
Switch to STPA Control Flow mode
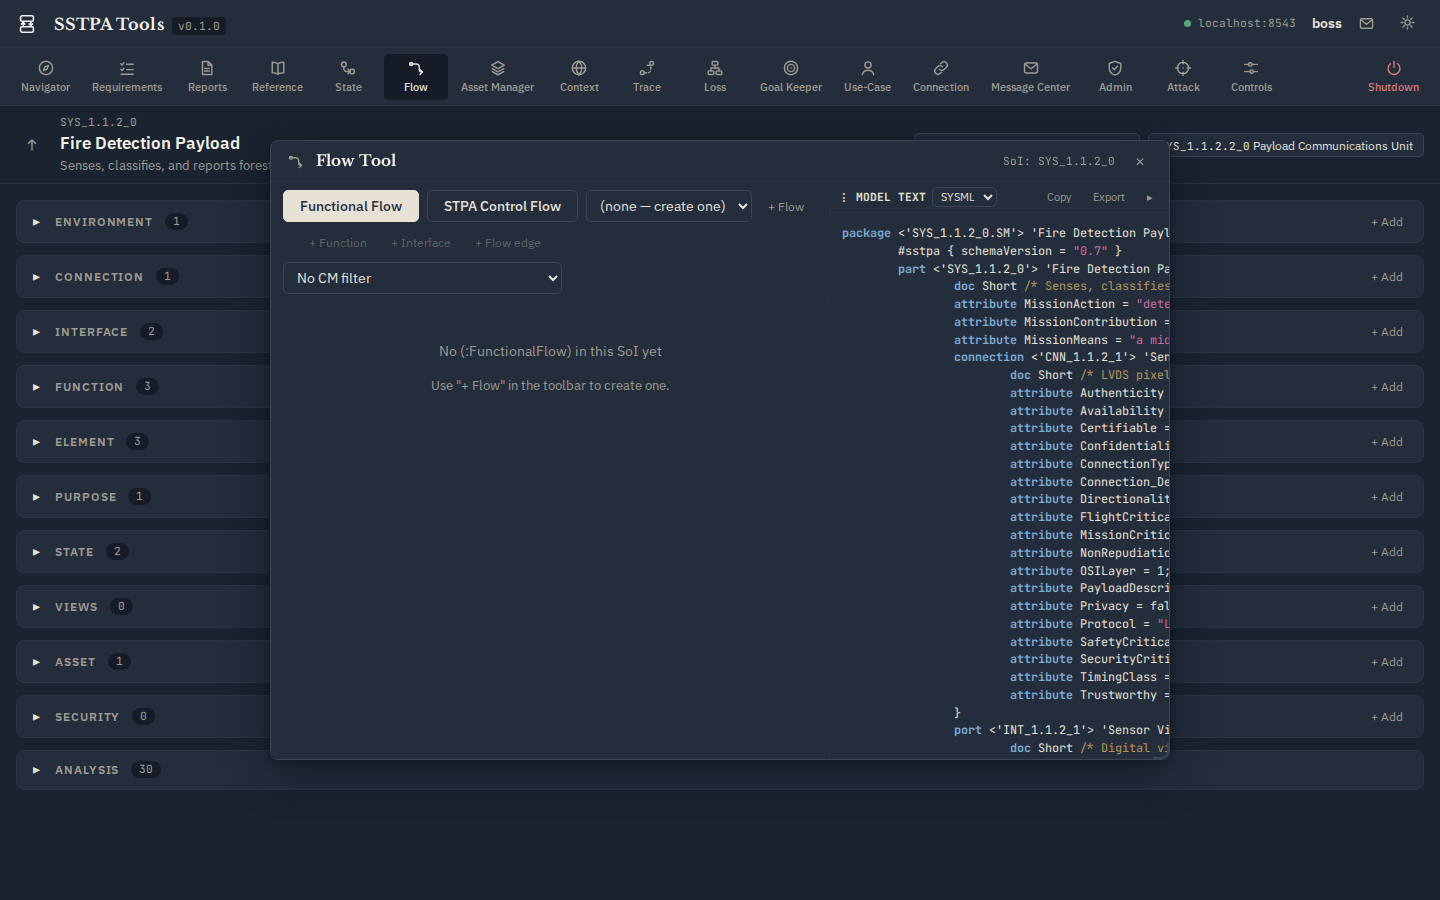point(502,206)
